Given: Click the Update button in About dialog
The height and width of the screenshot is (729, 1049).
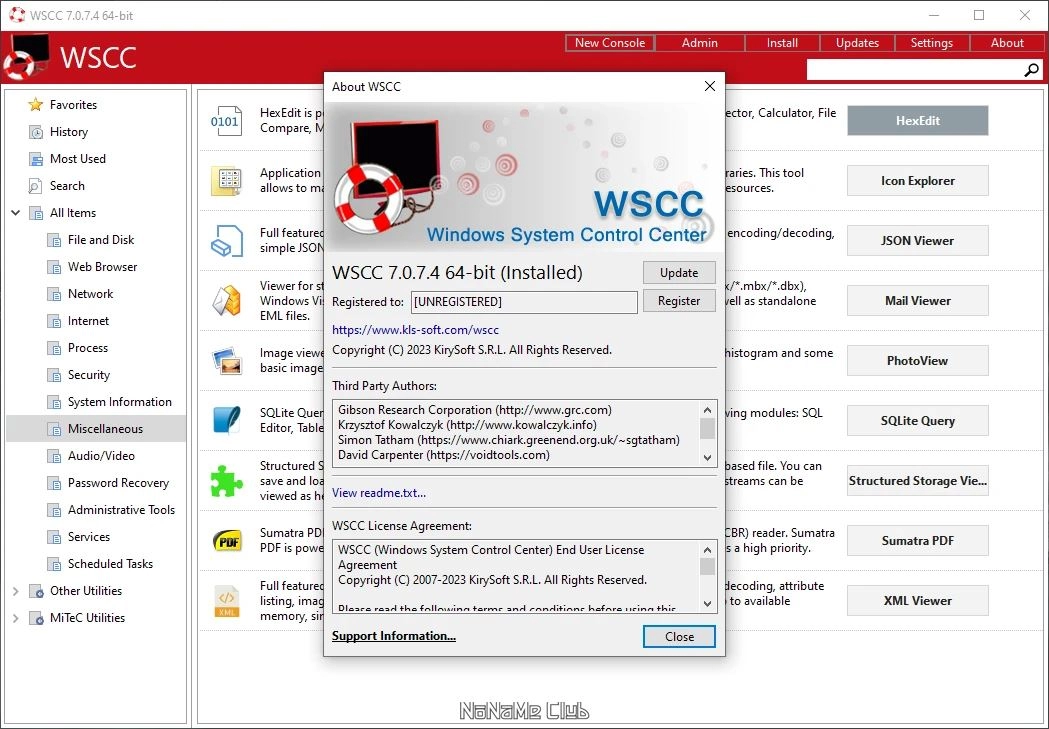Looking at the screenshot, I should point(679,273).
